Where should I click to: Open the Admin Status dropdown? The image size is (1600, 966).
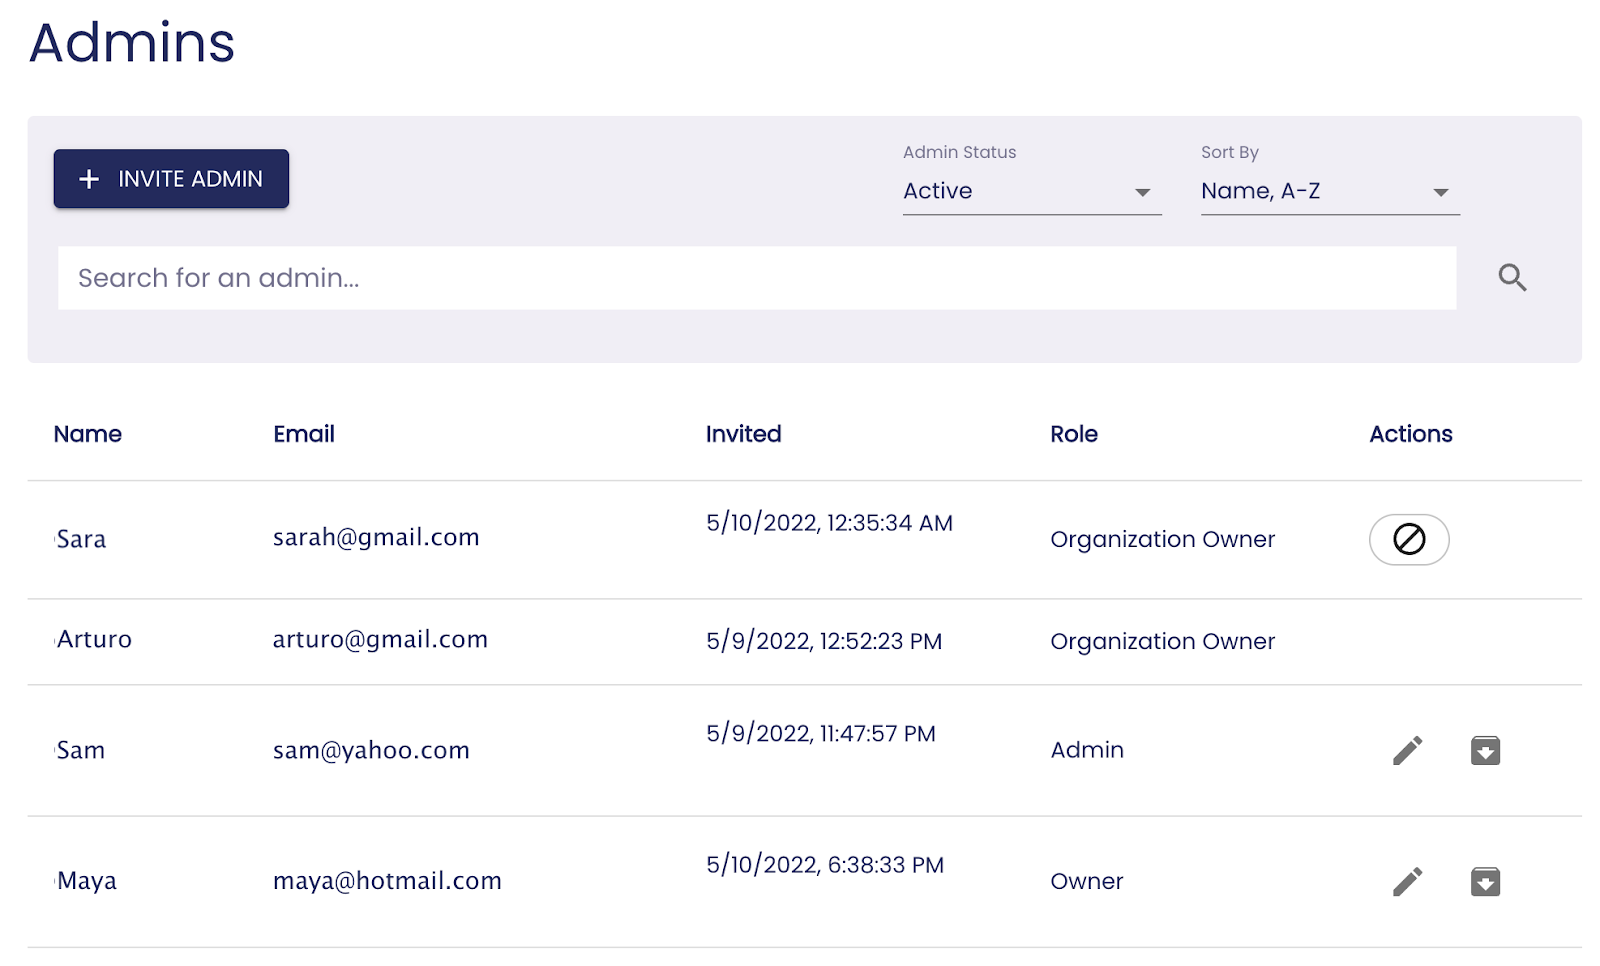click(x=1032, y=191)
